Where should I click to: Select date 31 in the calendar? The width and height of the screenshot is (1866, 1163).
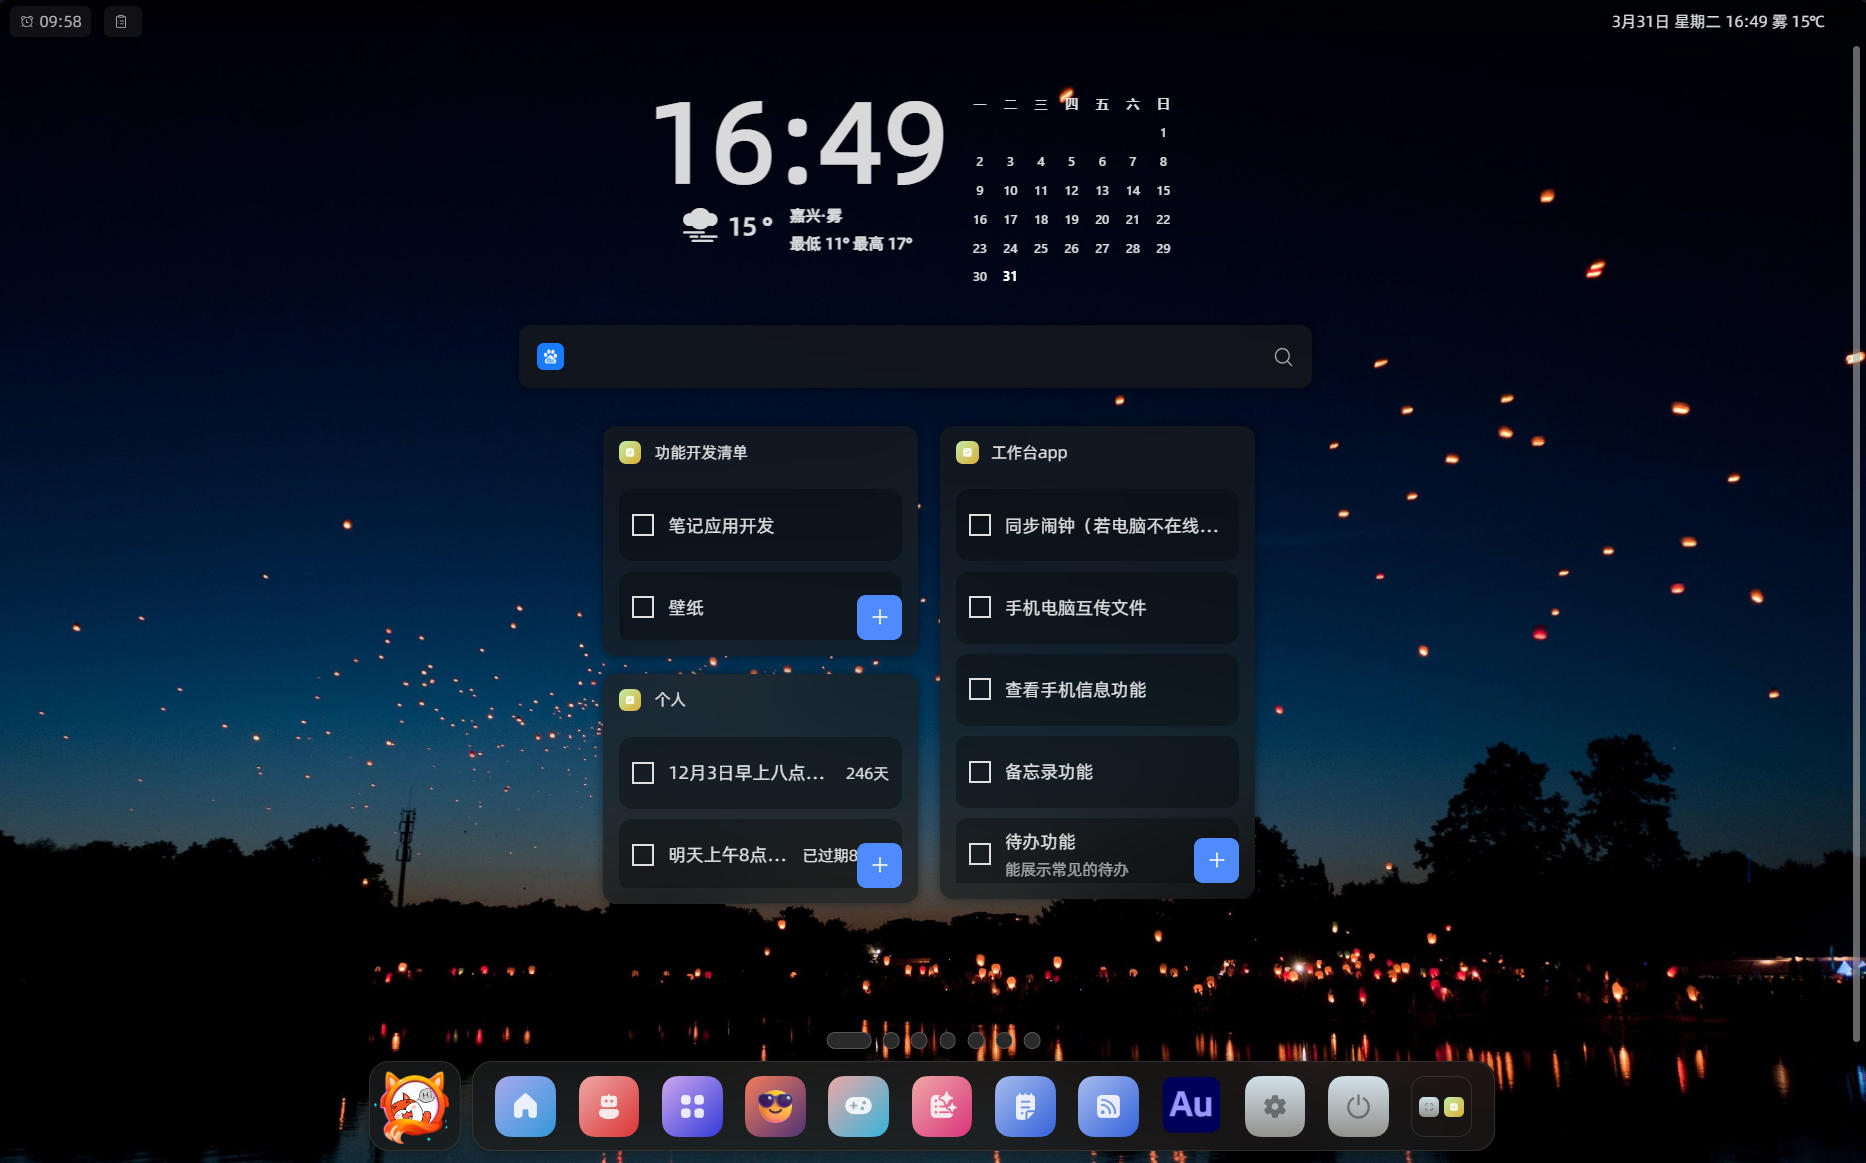point(1010,277)
